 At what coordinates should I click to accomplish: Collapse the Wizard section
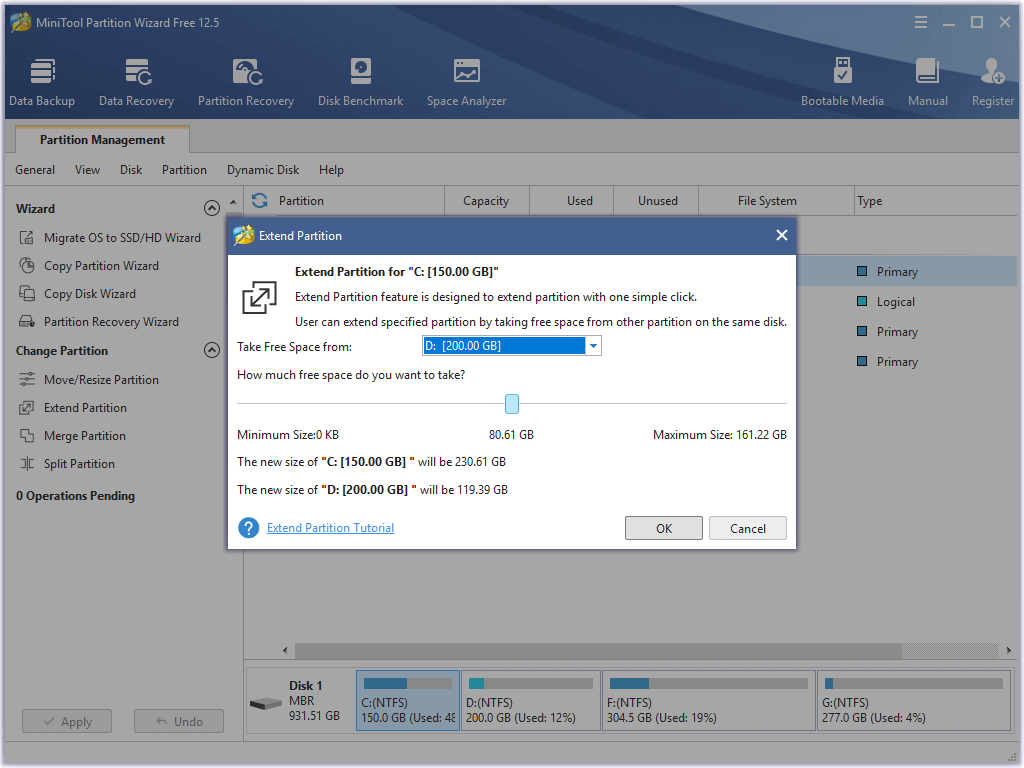212,207
